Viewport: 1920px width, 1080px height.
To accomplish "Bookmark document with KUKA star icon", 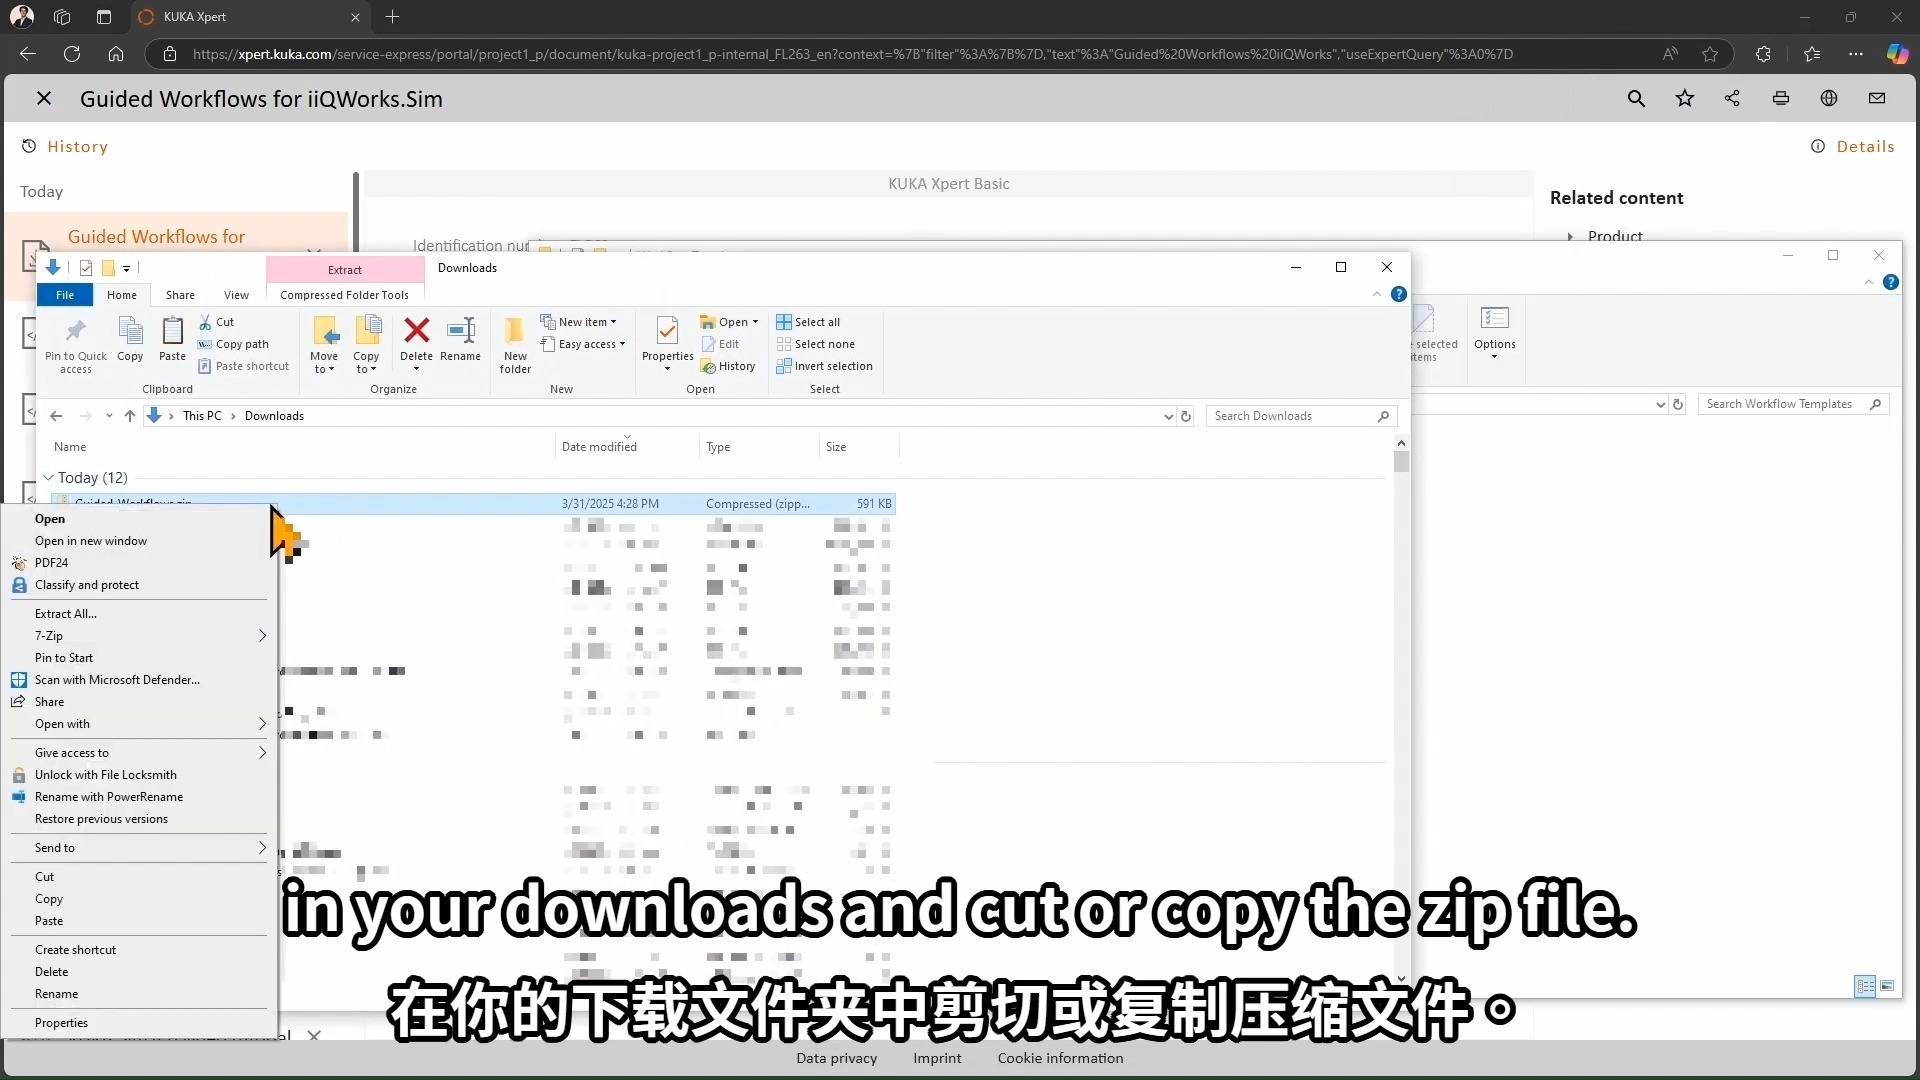I will (x=1685, y=98).
